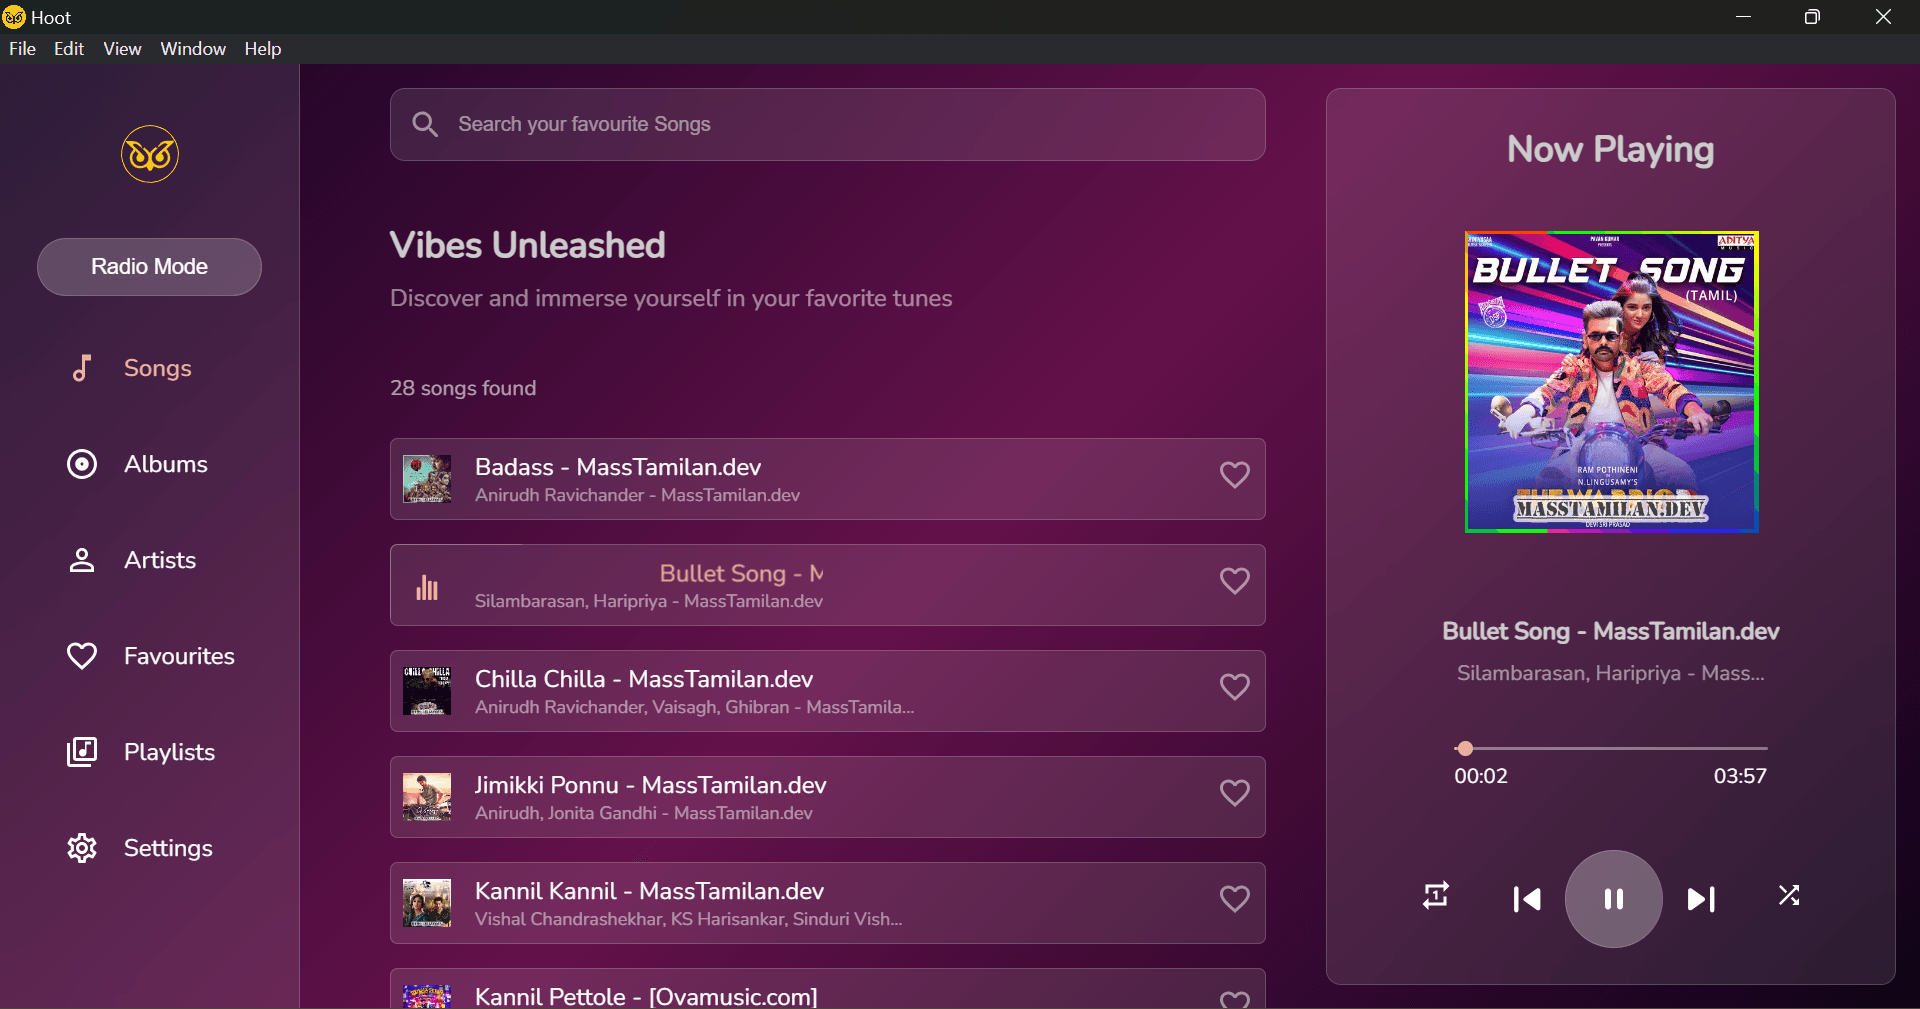Focus the Search your favourite Songs field

[x=828, y=124]
